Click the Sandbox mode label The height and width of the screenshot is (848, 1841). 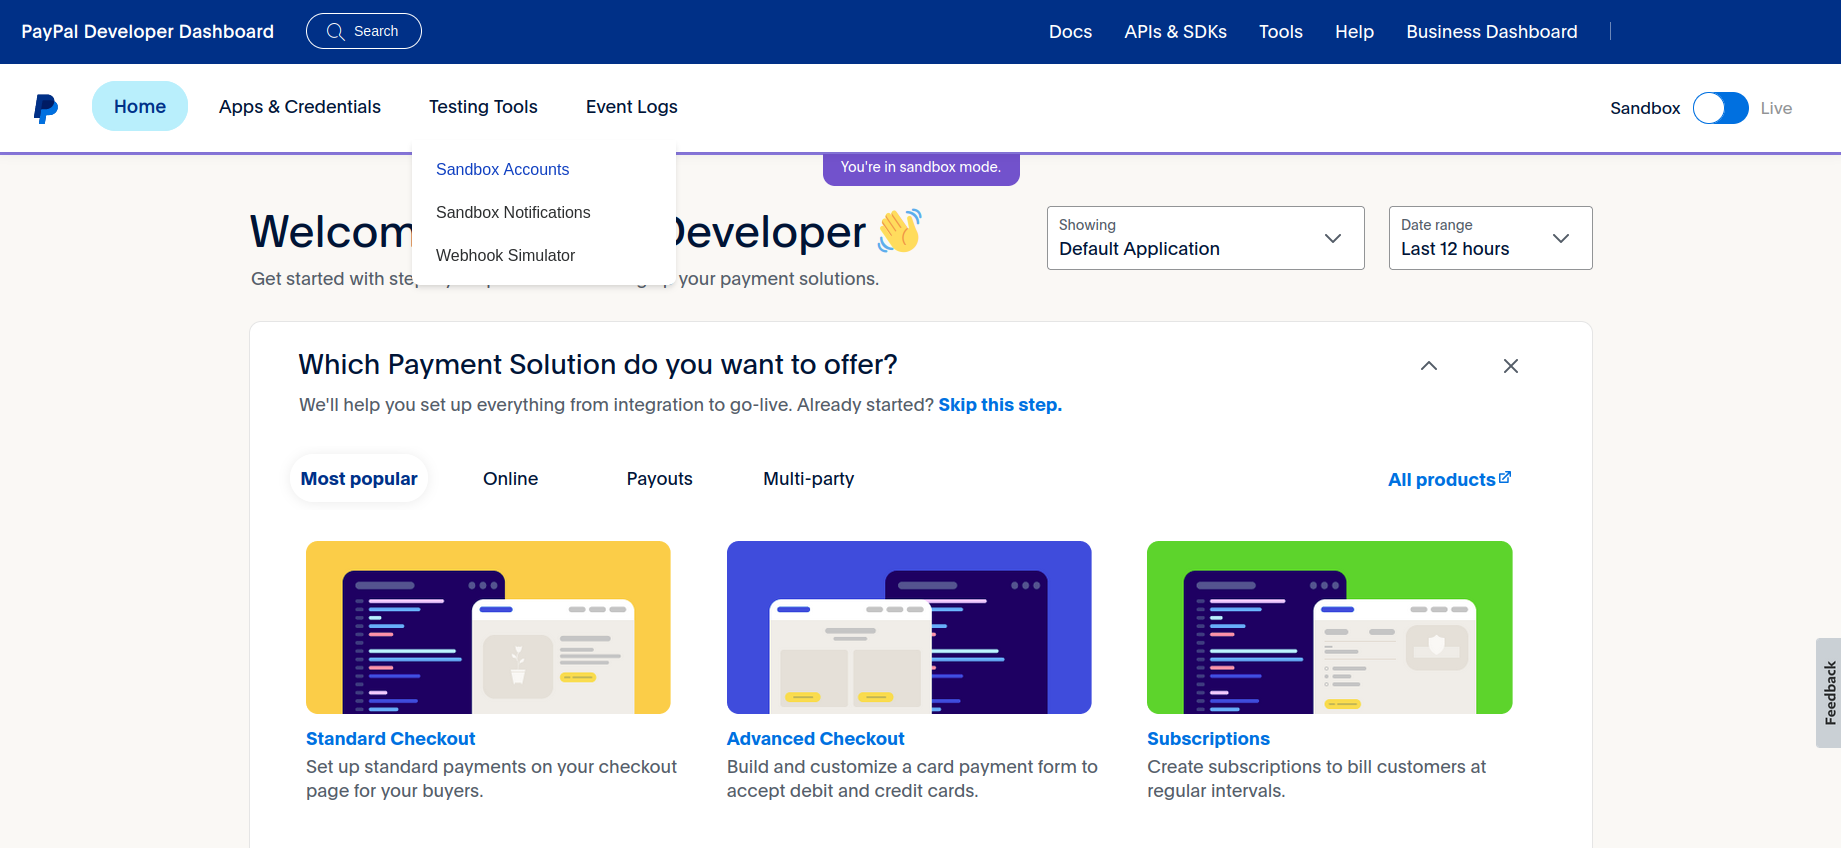[x=1645, y=108]
